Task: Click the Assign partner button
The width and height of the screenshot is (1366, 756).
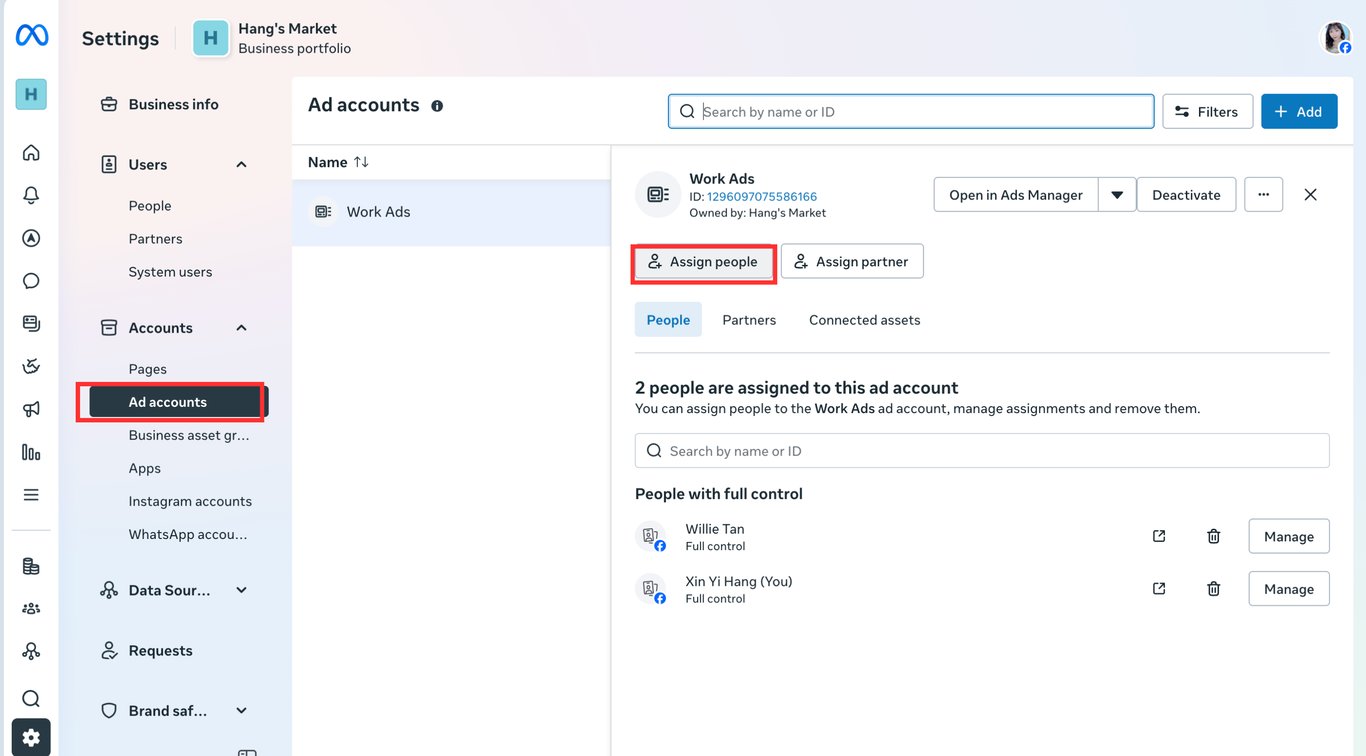Action: tap(852, 262)
